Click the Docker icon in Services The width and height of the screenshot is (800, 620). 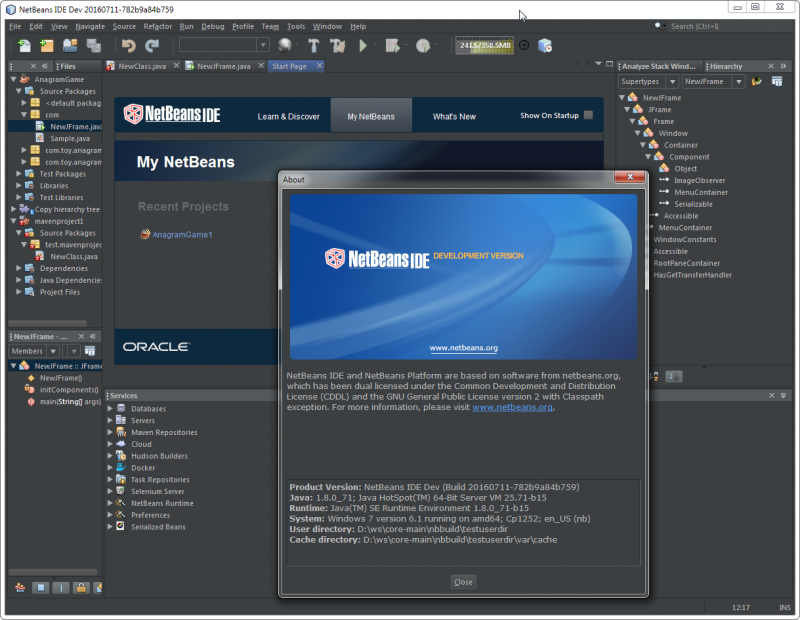click(121, 468)
